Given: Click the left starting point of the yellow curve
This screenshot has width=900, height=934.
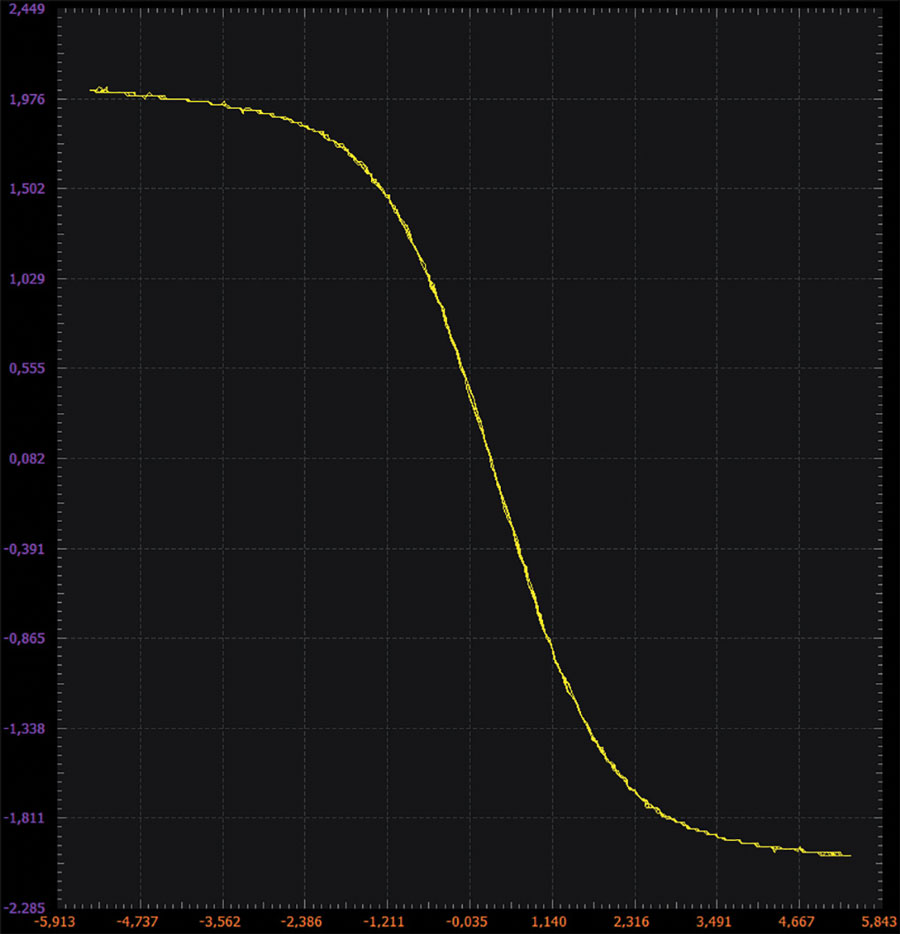Looking at the screenshot, I should (x=91, y=90).
